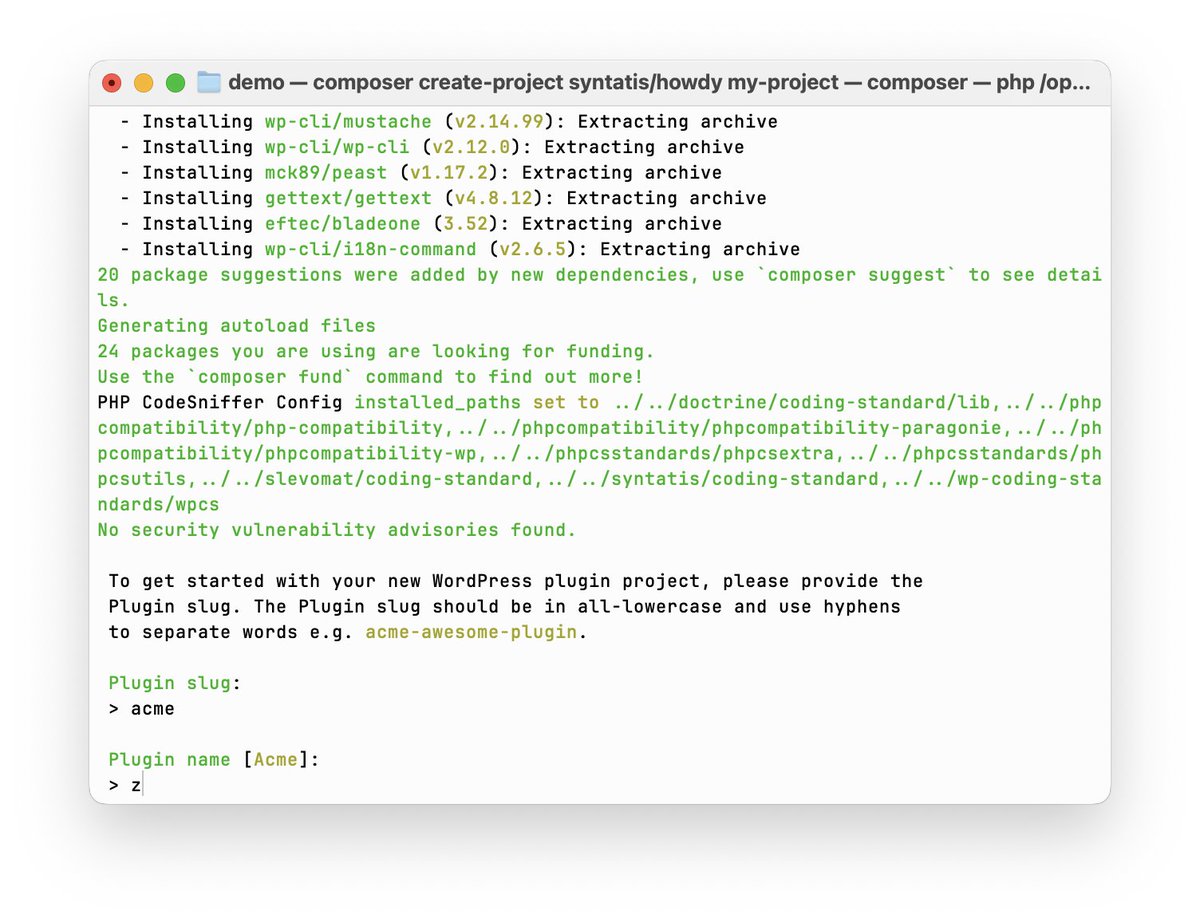
Task: Click 'No security vulnerability advisories found.' line
Action: pyautogui.click(x=337, y=530)
